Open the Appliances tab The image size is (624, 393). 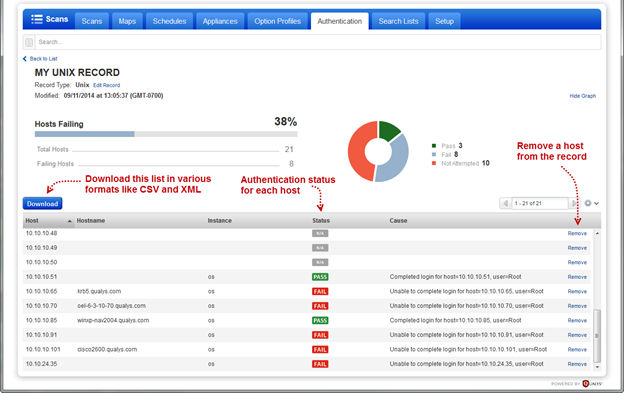[x=220, y=21]
